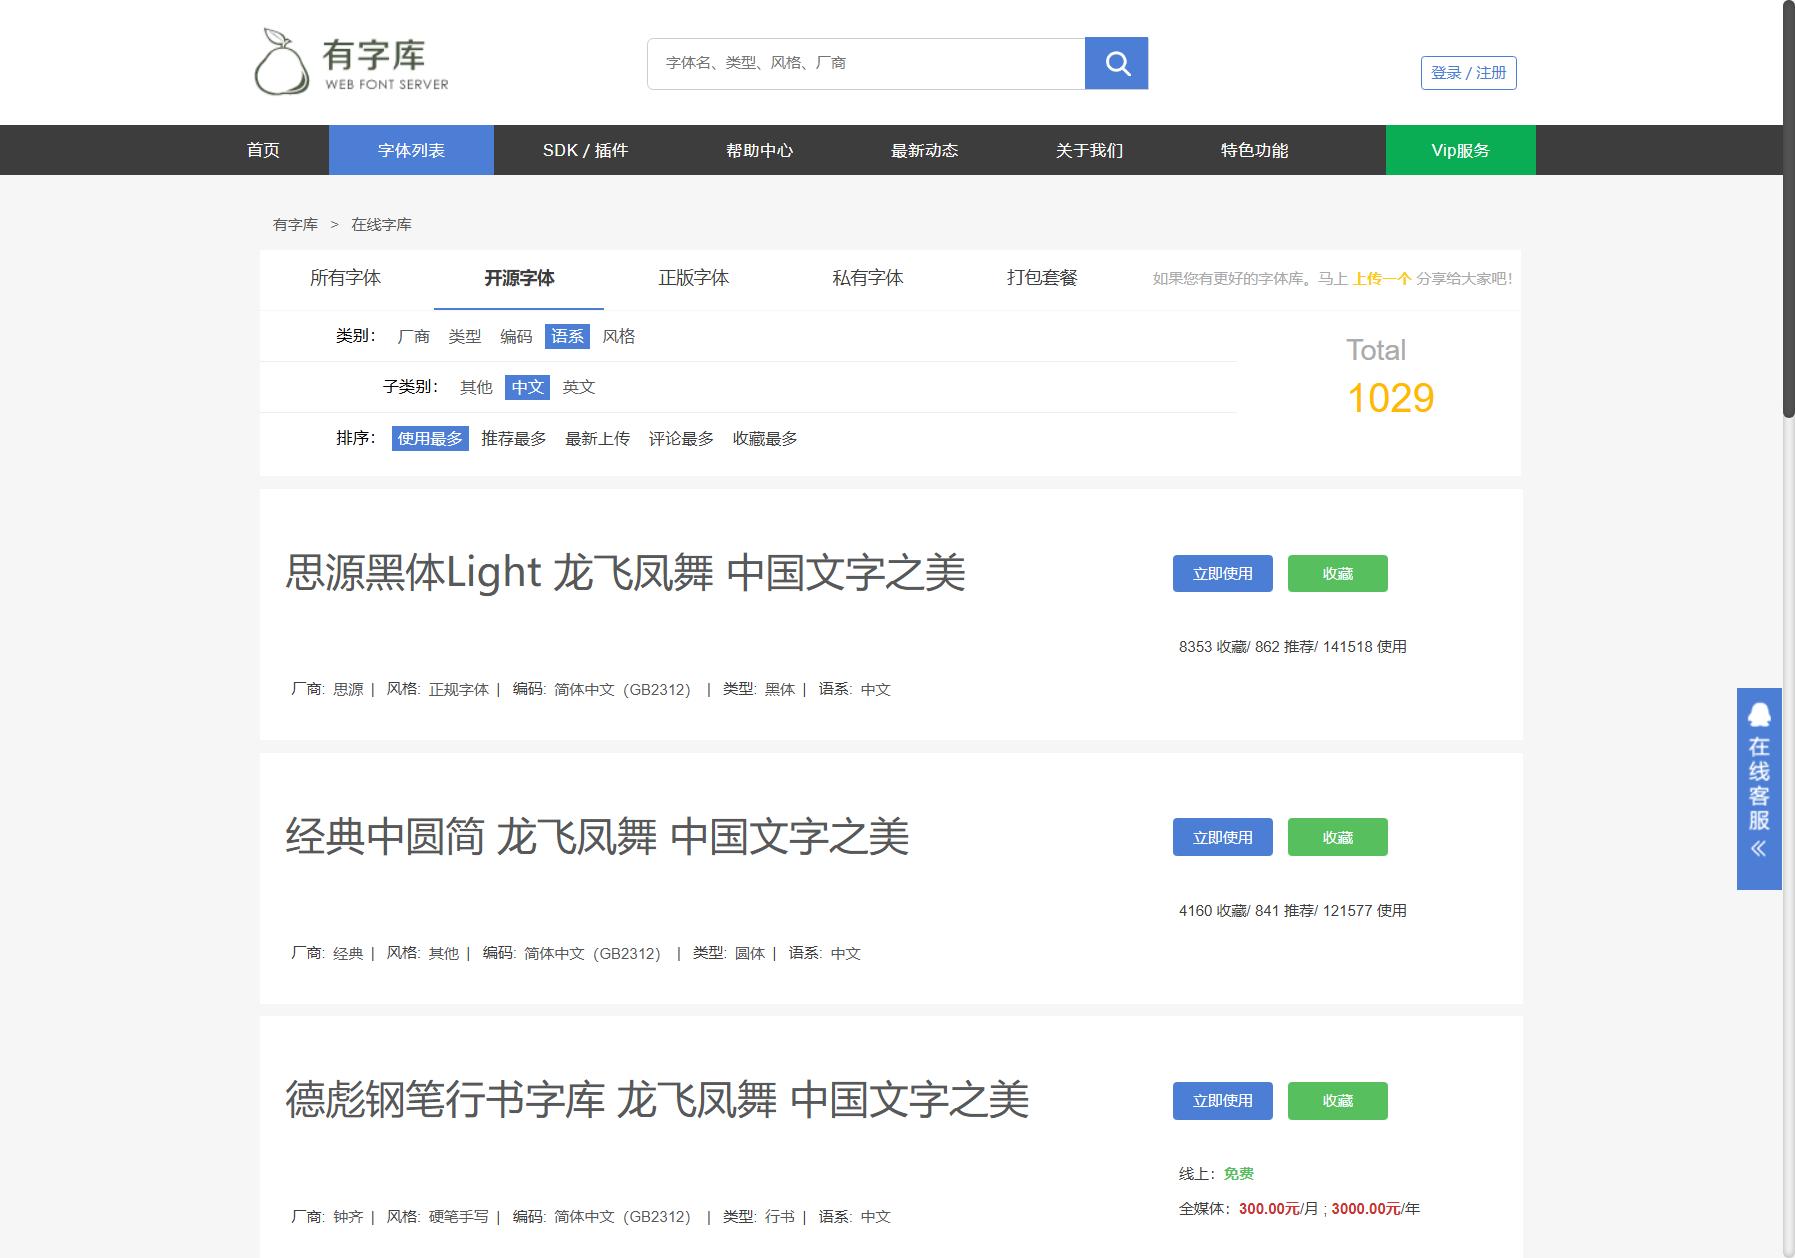Click the pear logo icon
The image size is (1795, 1258).
[282, 62]
